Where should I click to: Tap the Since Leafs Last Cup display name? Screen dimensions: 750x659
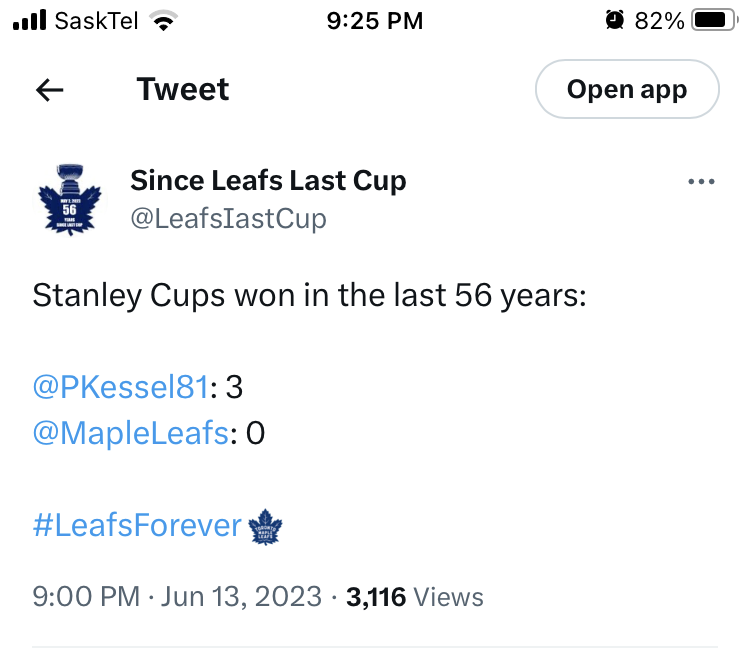pyautogui.click(x=268, y=181)
